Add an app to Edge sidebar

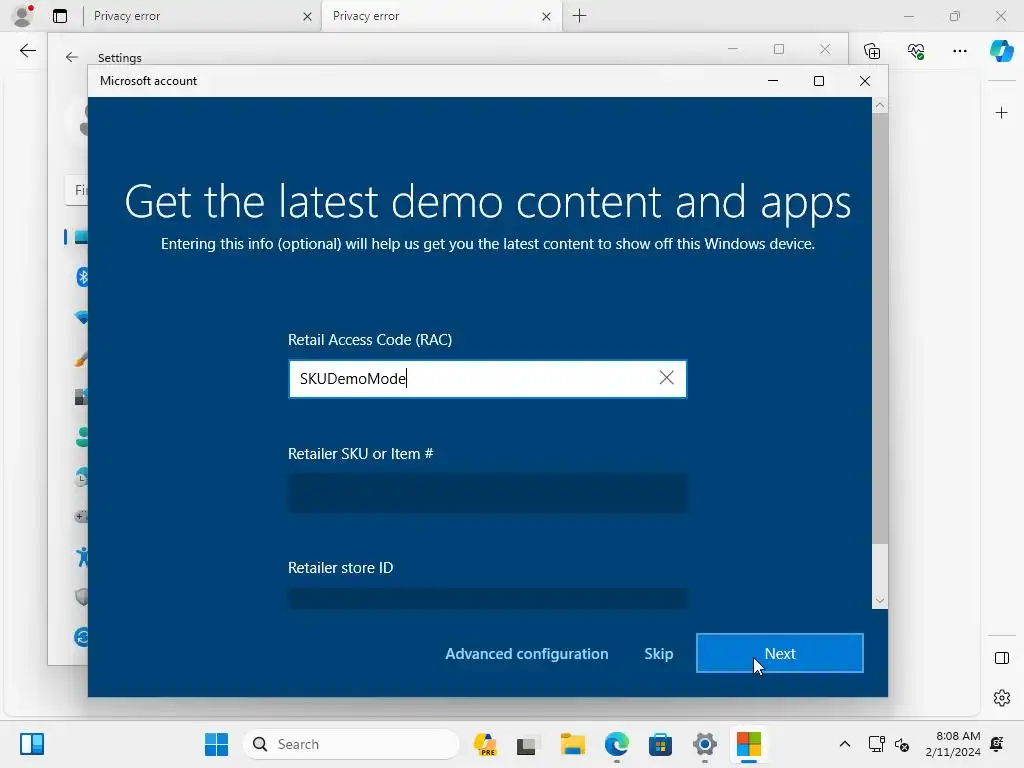tap(1002, 113)
